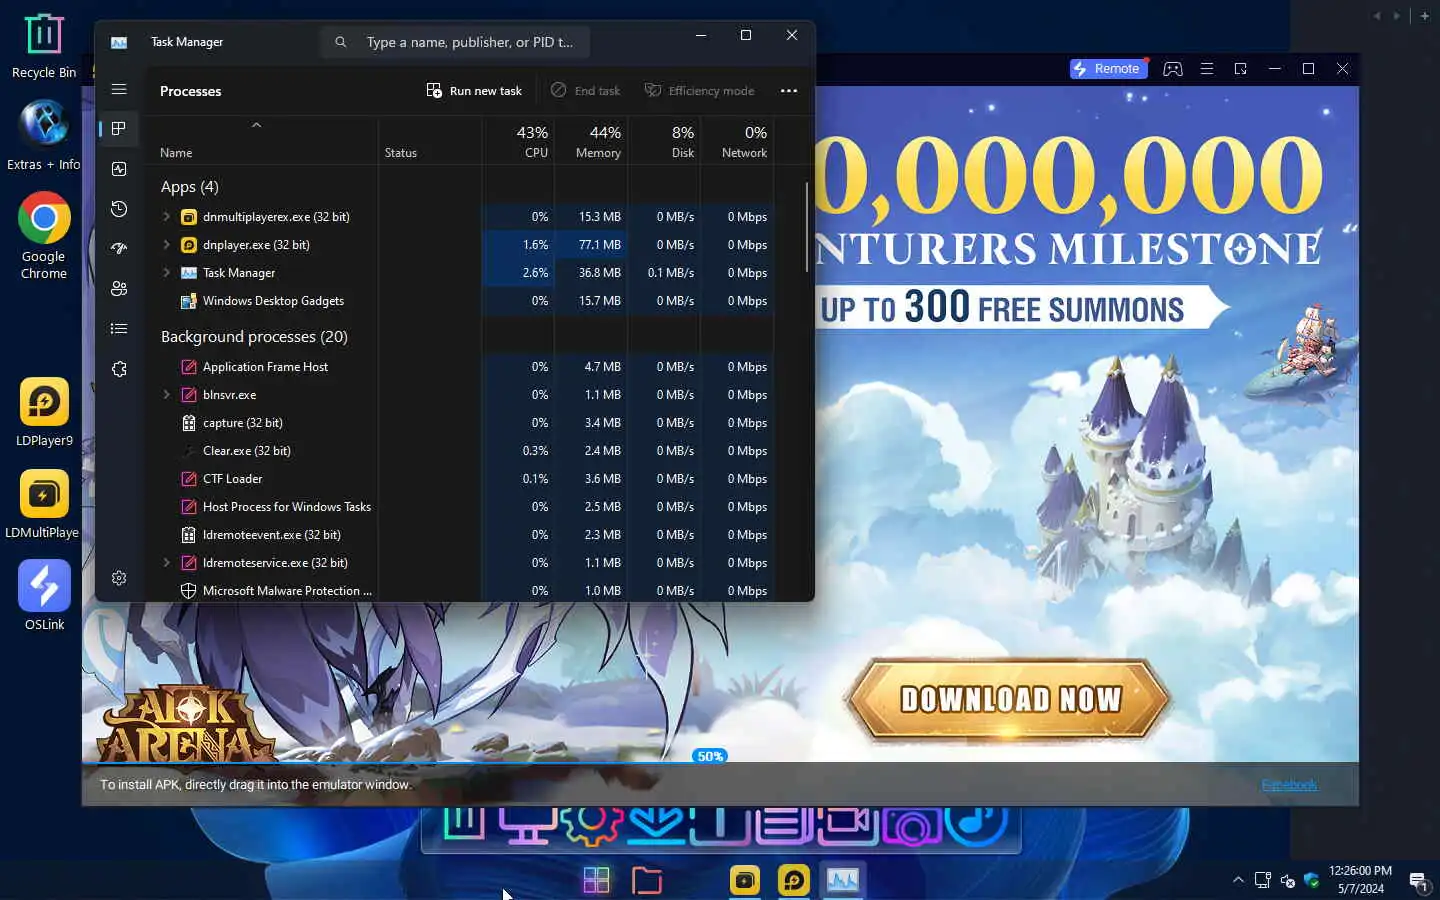Click the search magnifier icon in Task Manager
Viewport: 1440px width, 900px height.
click(341, 42)
